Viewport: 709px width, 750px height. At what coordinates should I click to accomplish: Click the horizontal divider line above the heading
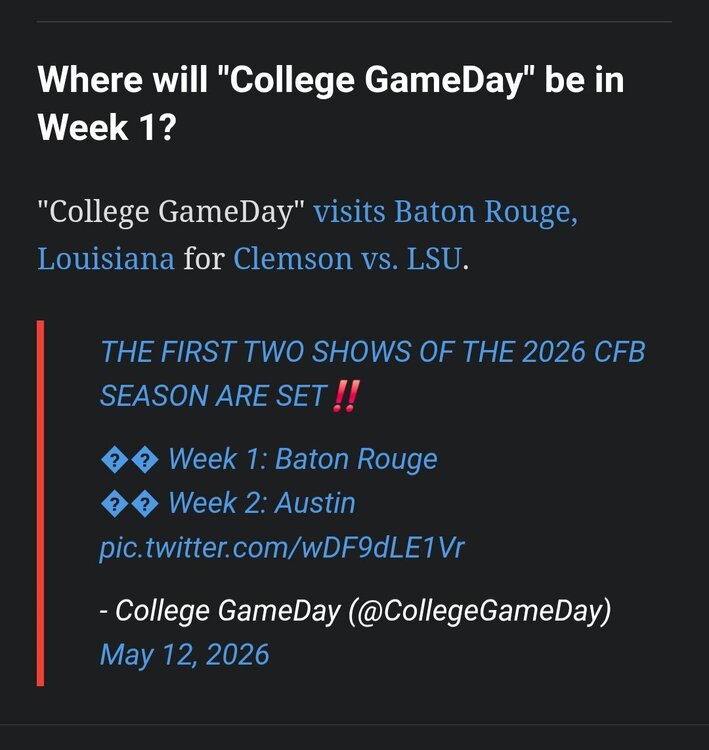[354, 22]
